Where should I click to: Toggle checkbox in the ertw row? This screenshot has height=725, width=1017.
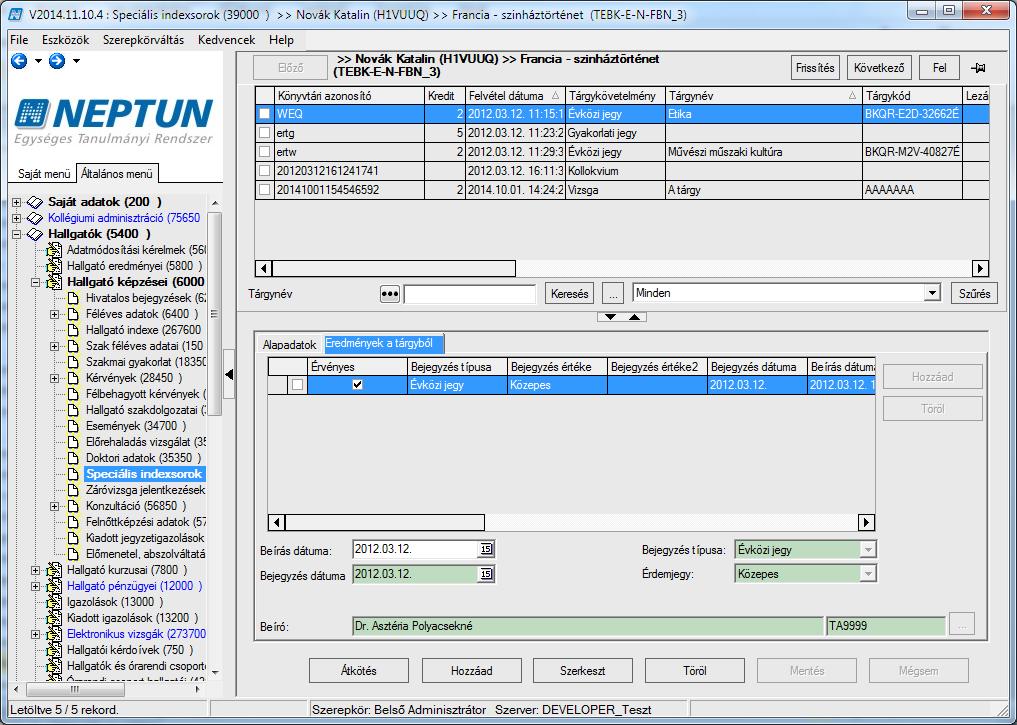[265, 152]
